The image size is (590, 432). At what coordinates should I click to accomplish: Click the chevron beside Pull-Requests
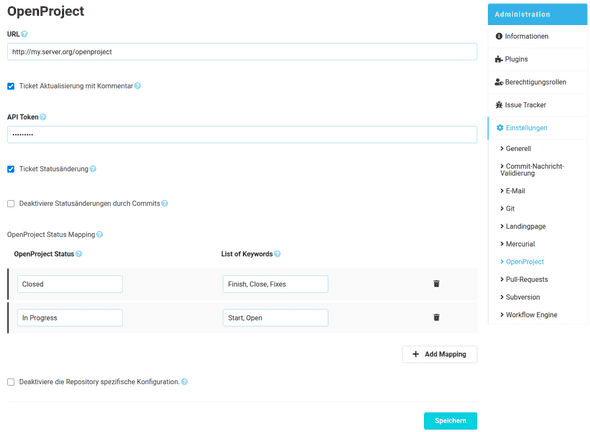(x=502, y=279)
